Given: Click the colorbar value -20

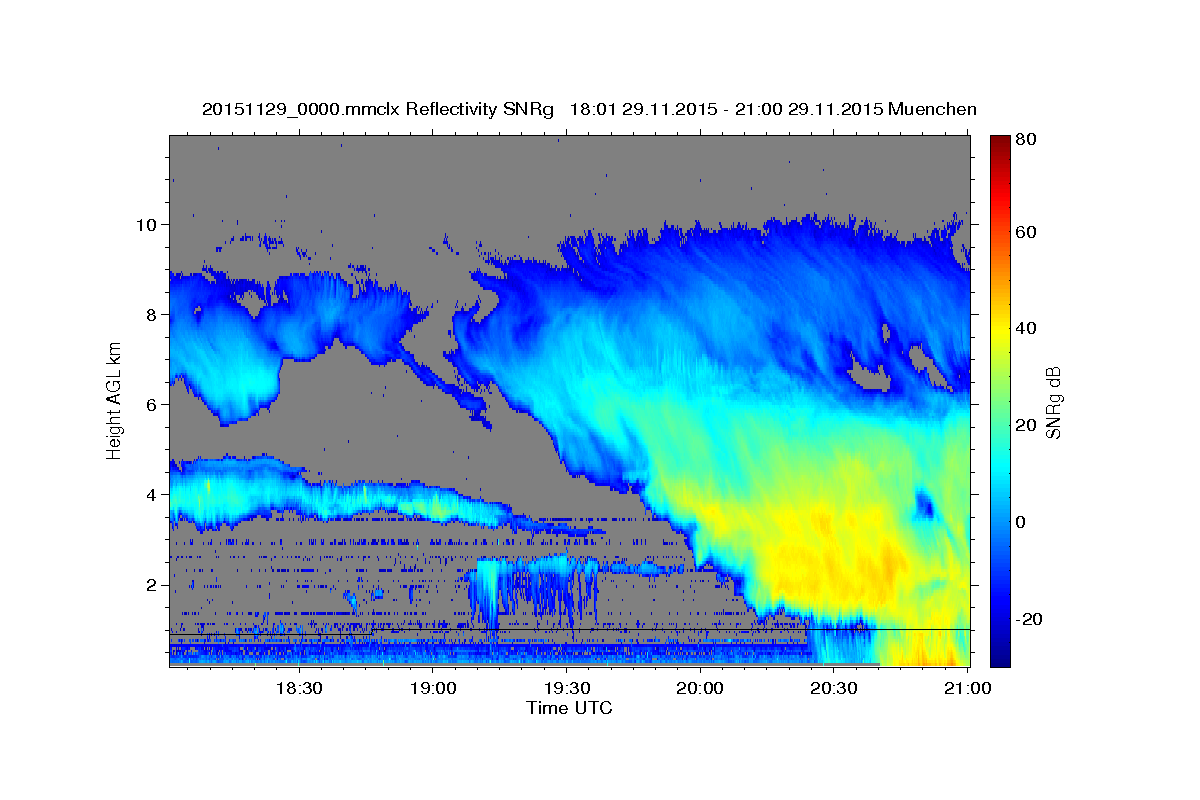Looking at the screenshot, I should point(1027,619).
